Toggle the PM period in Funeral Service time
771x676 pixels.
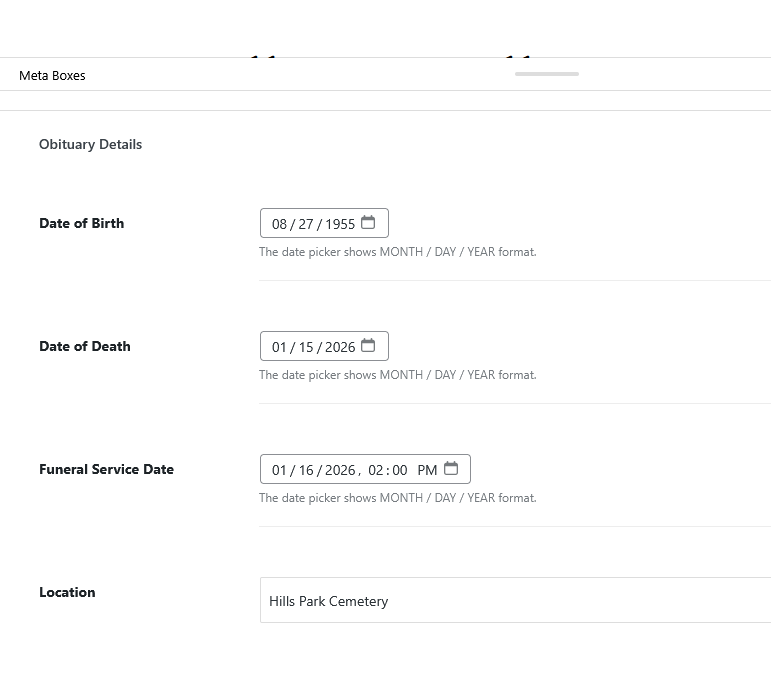[x=427, y=470]
